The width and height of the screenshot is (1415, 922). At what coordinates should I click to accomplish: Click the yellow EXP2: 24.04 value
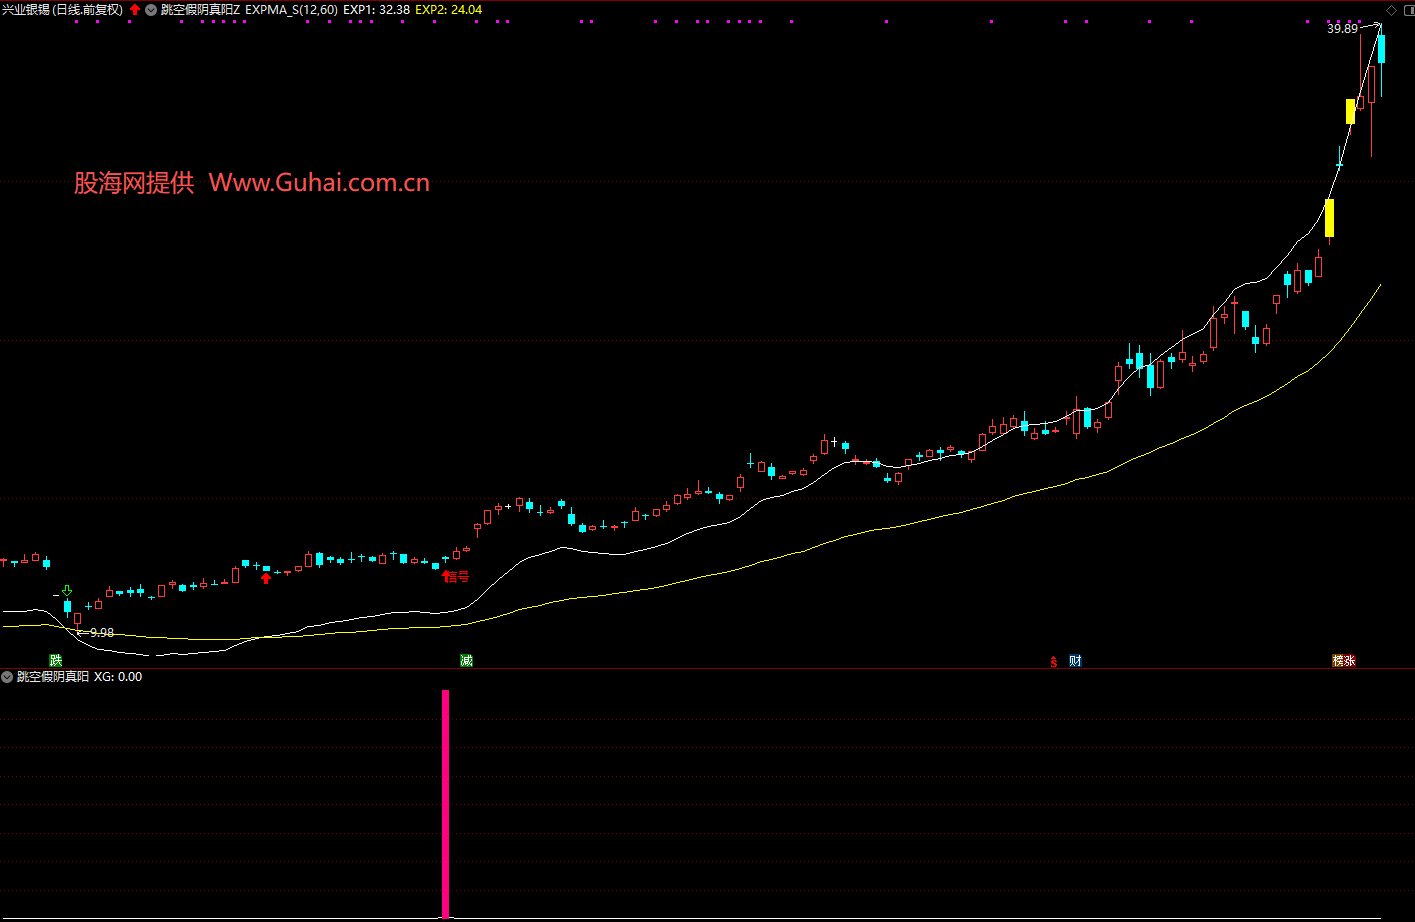(x=448, y=10)
